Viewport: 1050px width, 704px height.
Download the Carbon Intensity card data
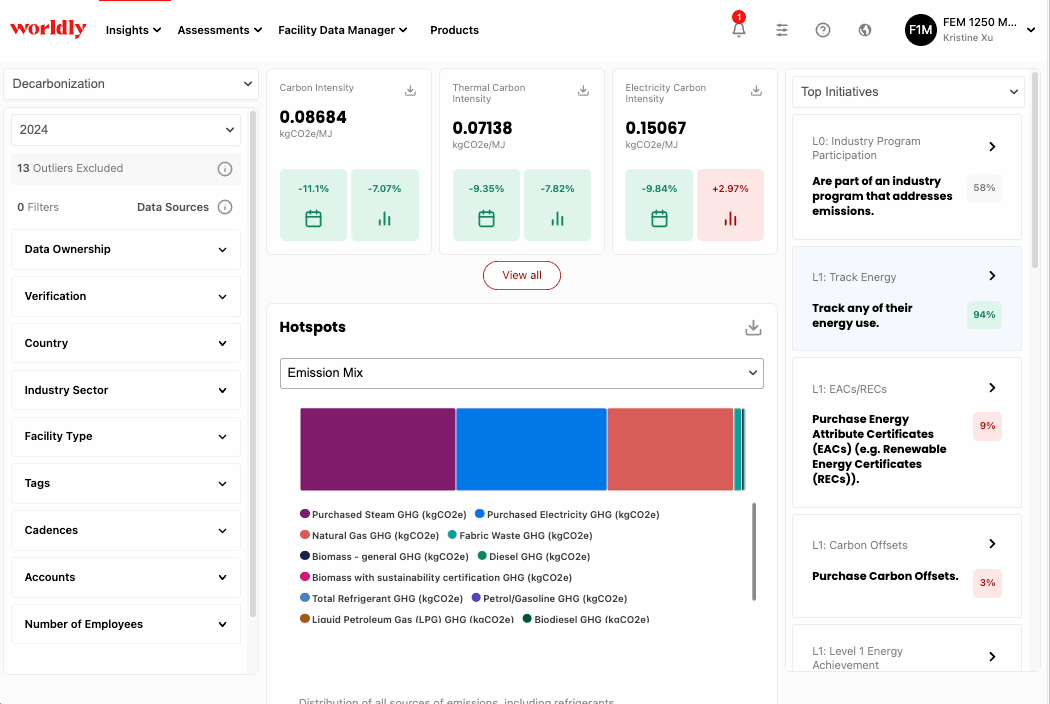pyautogui.click(x=410, y=90)
